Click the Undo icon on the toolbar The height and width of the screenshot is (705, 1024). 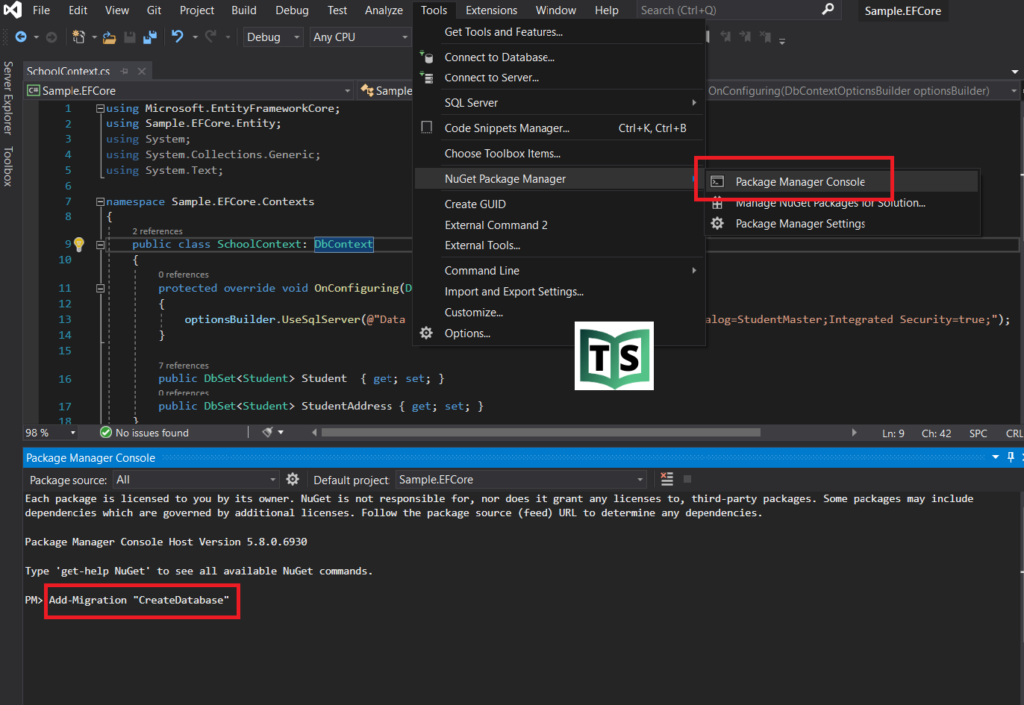click(176, 35)
